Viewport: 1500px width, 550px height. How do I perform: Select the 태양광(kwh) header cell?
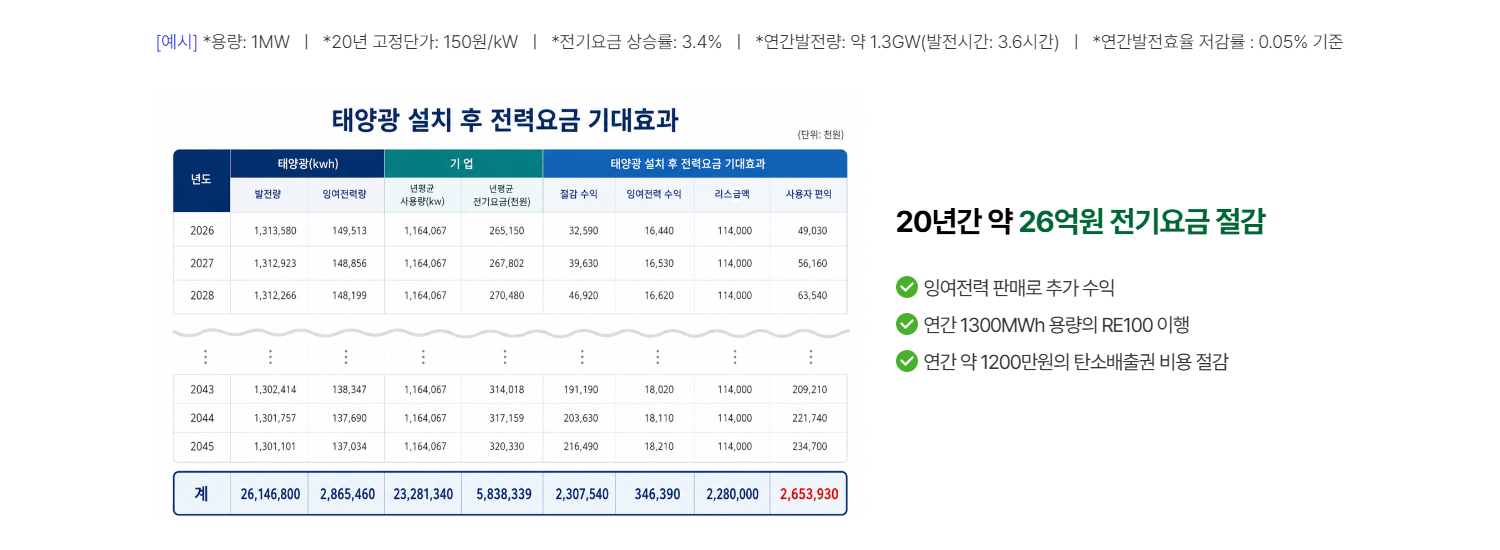coord(308,164)
